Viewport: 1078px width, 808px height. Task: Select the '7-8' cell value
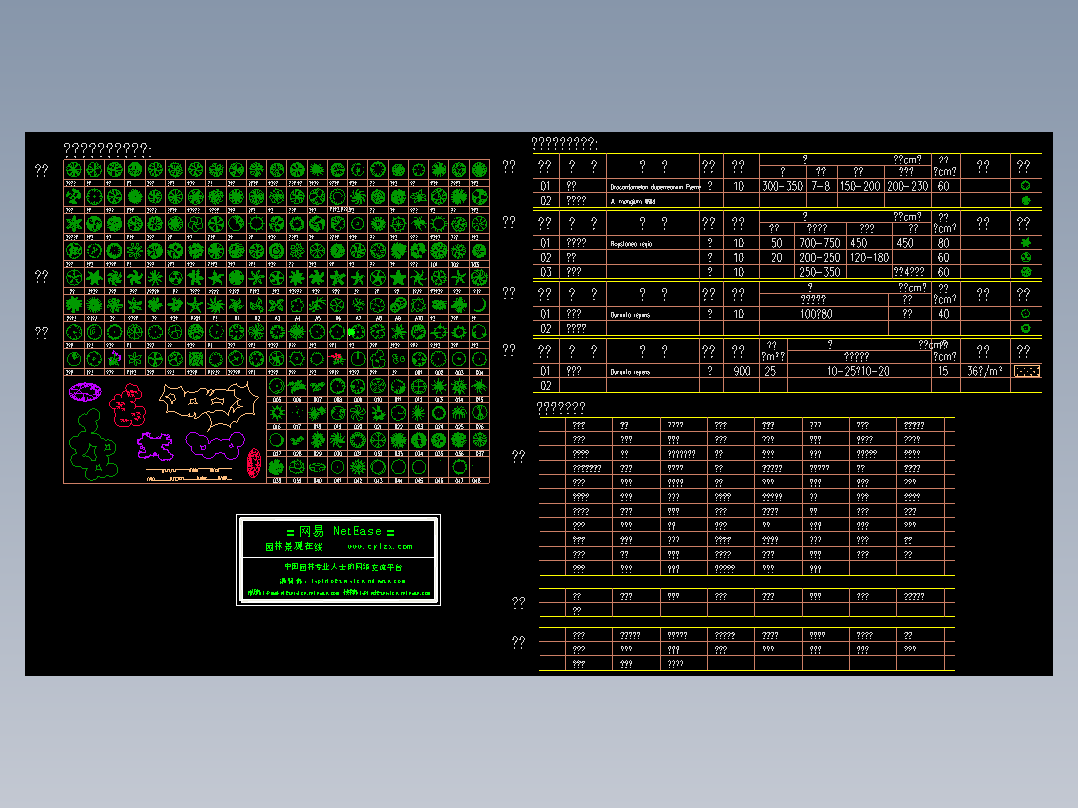[820, 186]
